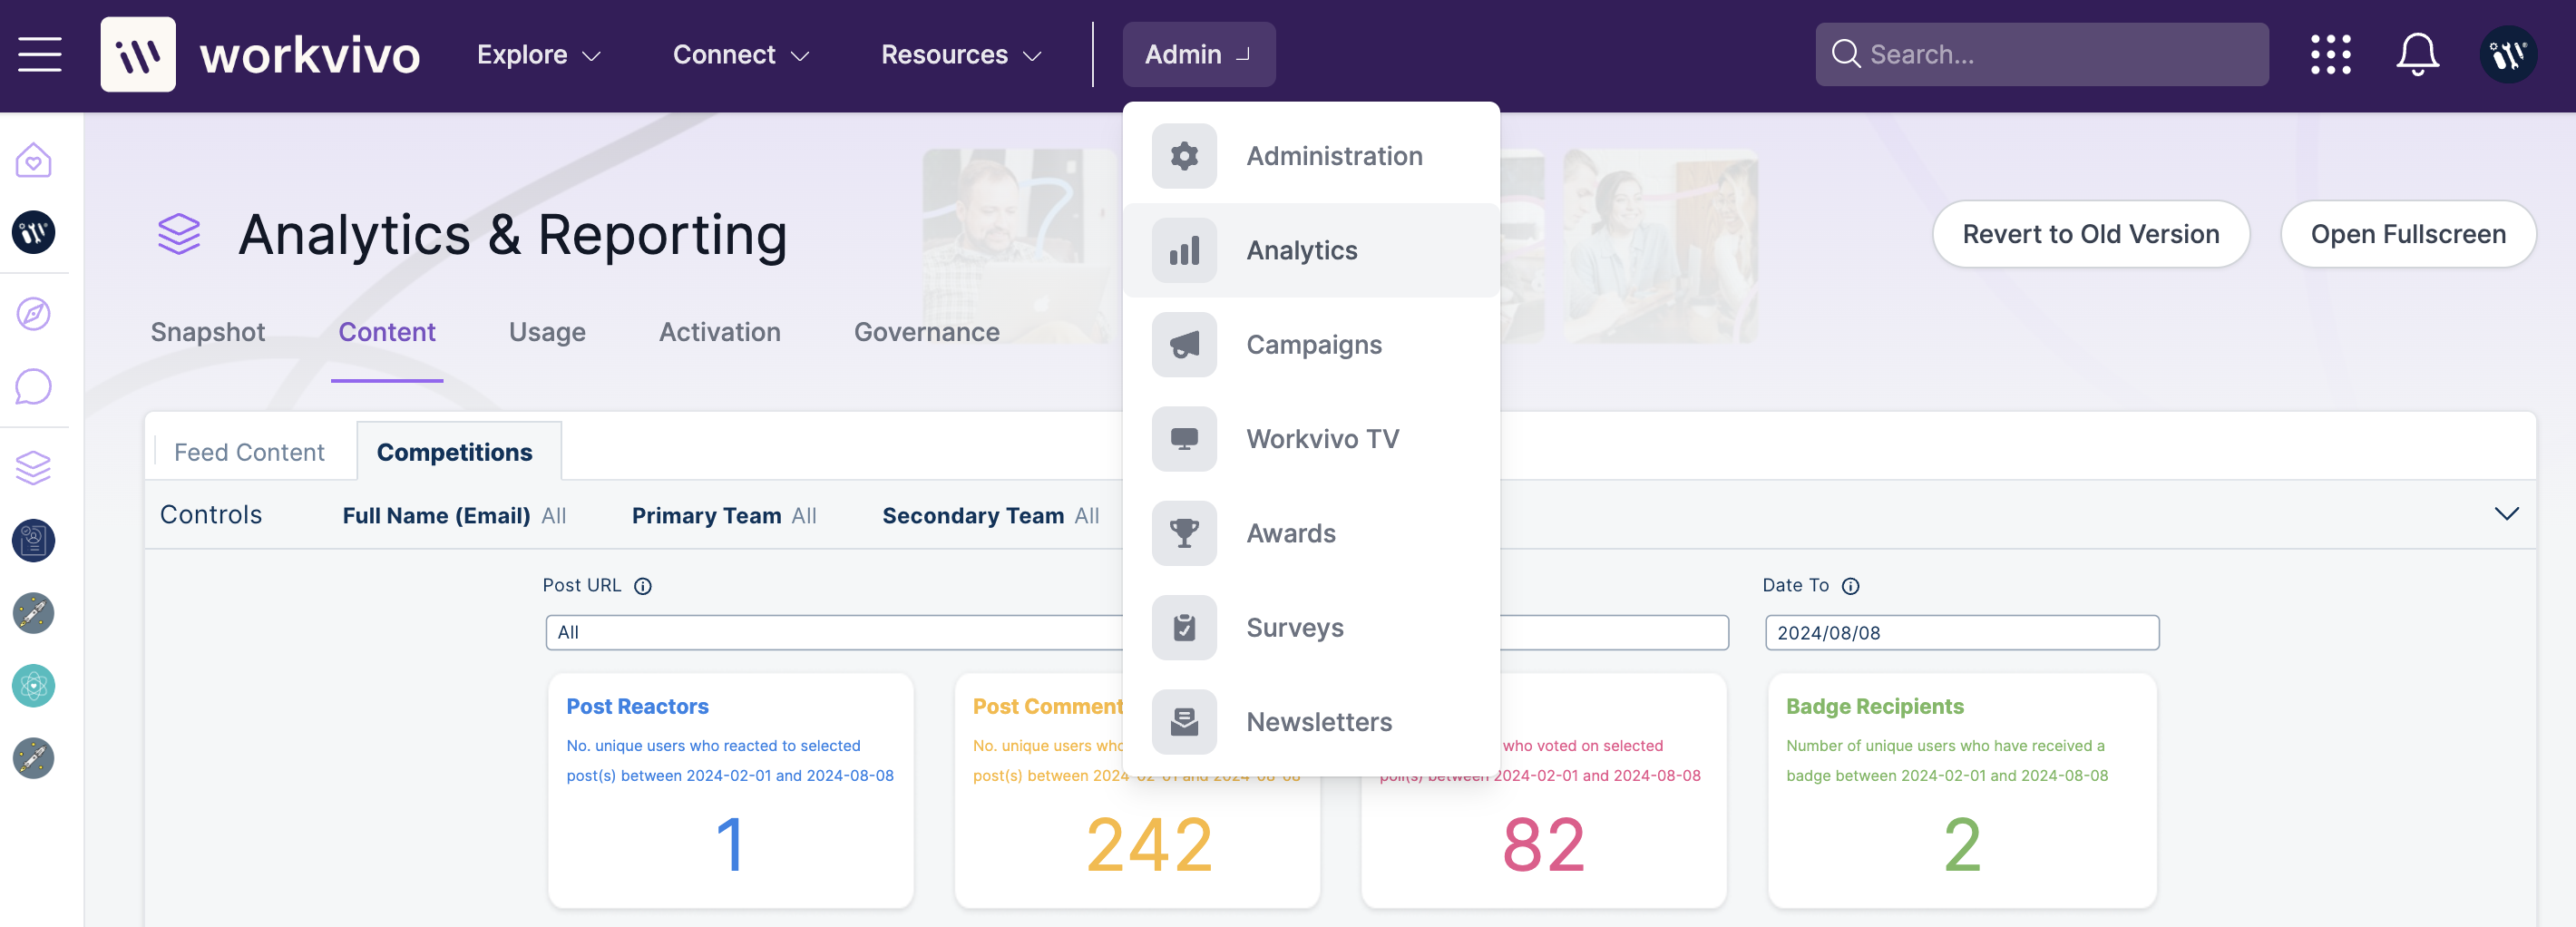This screenshot has height=927, width=2576.
Task: Open the chat bubble sidebar icon
Action: tap(33, 387)
